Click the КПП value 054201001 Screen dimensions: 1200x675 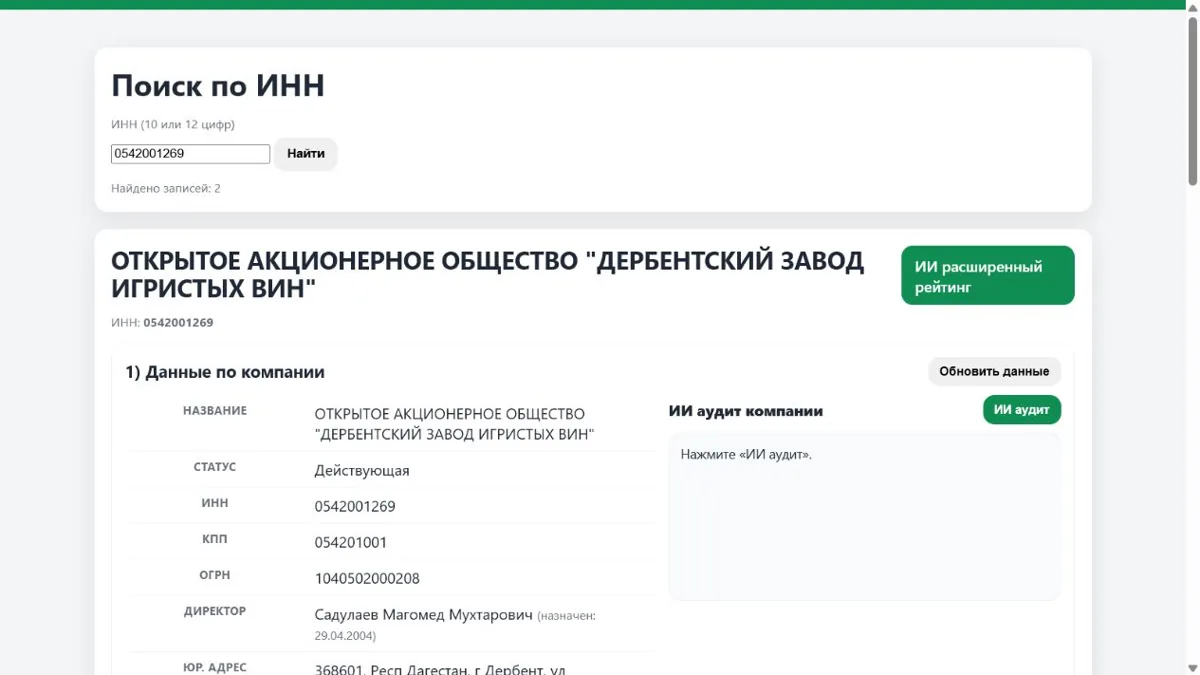click(351, 542)
